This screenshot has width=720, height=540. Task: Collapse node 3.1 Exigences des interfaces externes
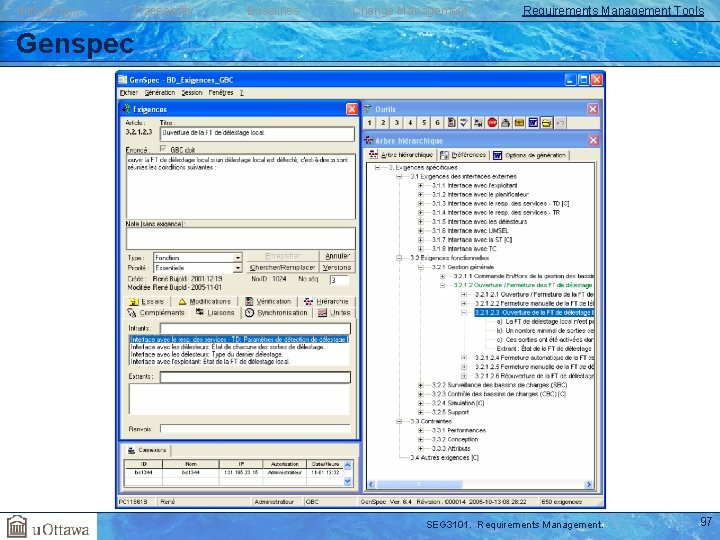click(399, 176)
